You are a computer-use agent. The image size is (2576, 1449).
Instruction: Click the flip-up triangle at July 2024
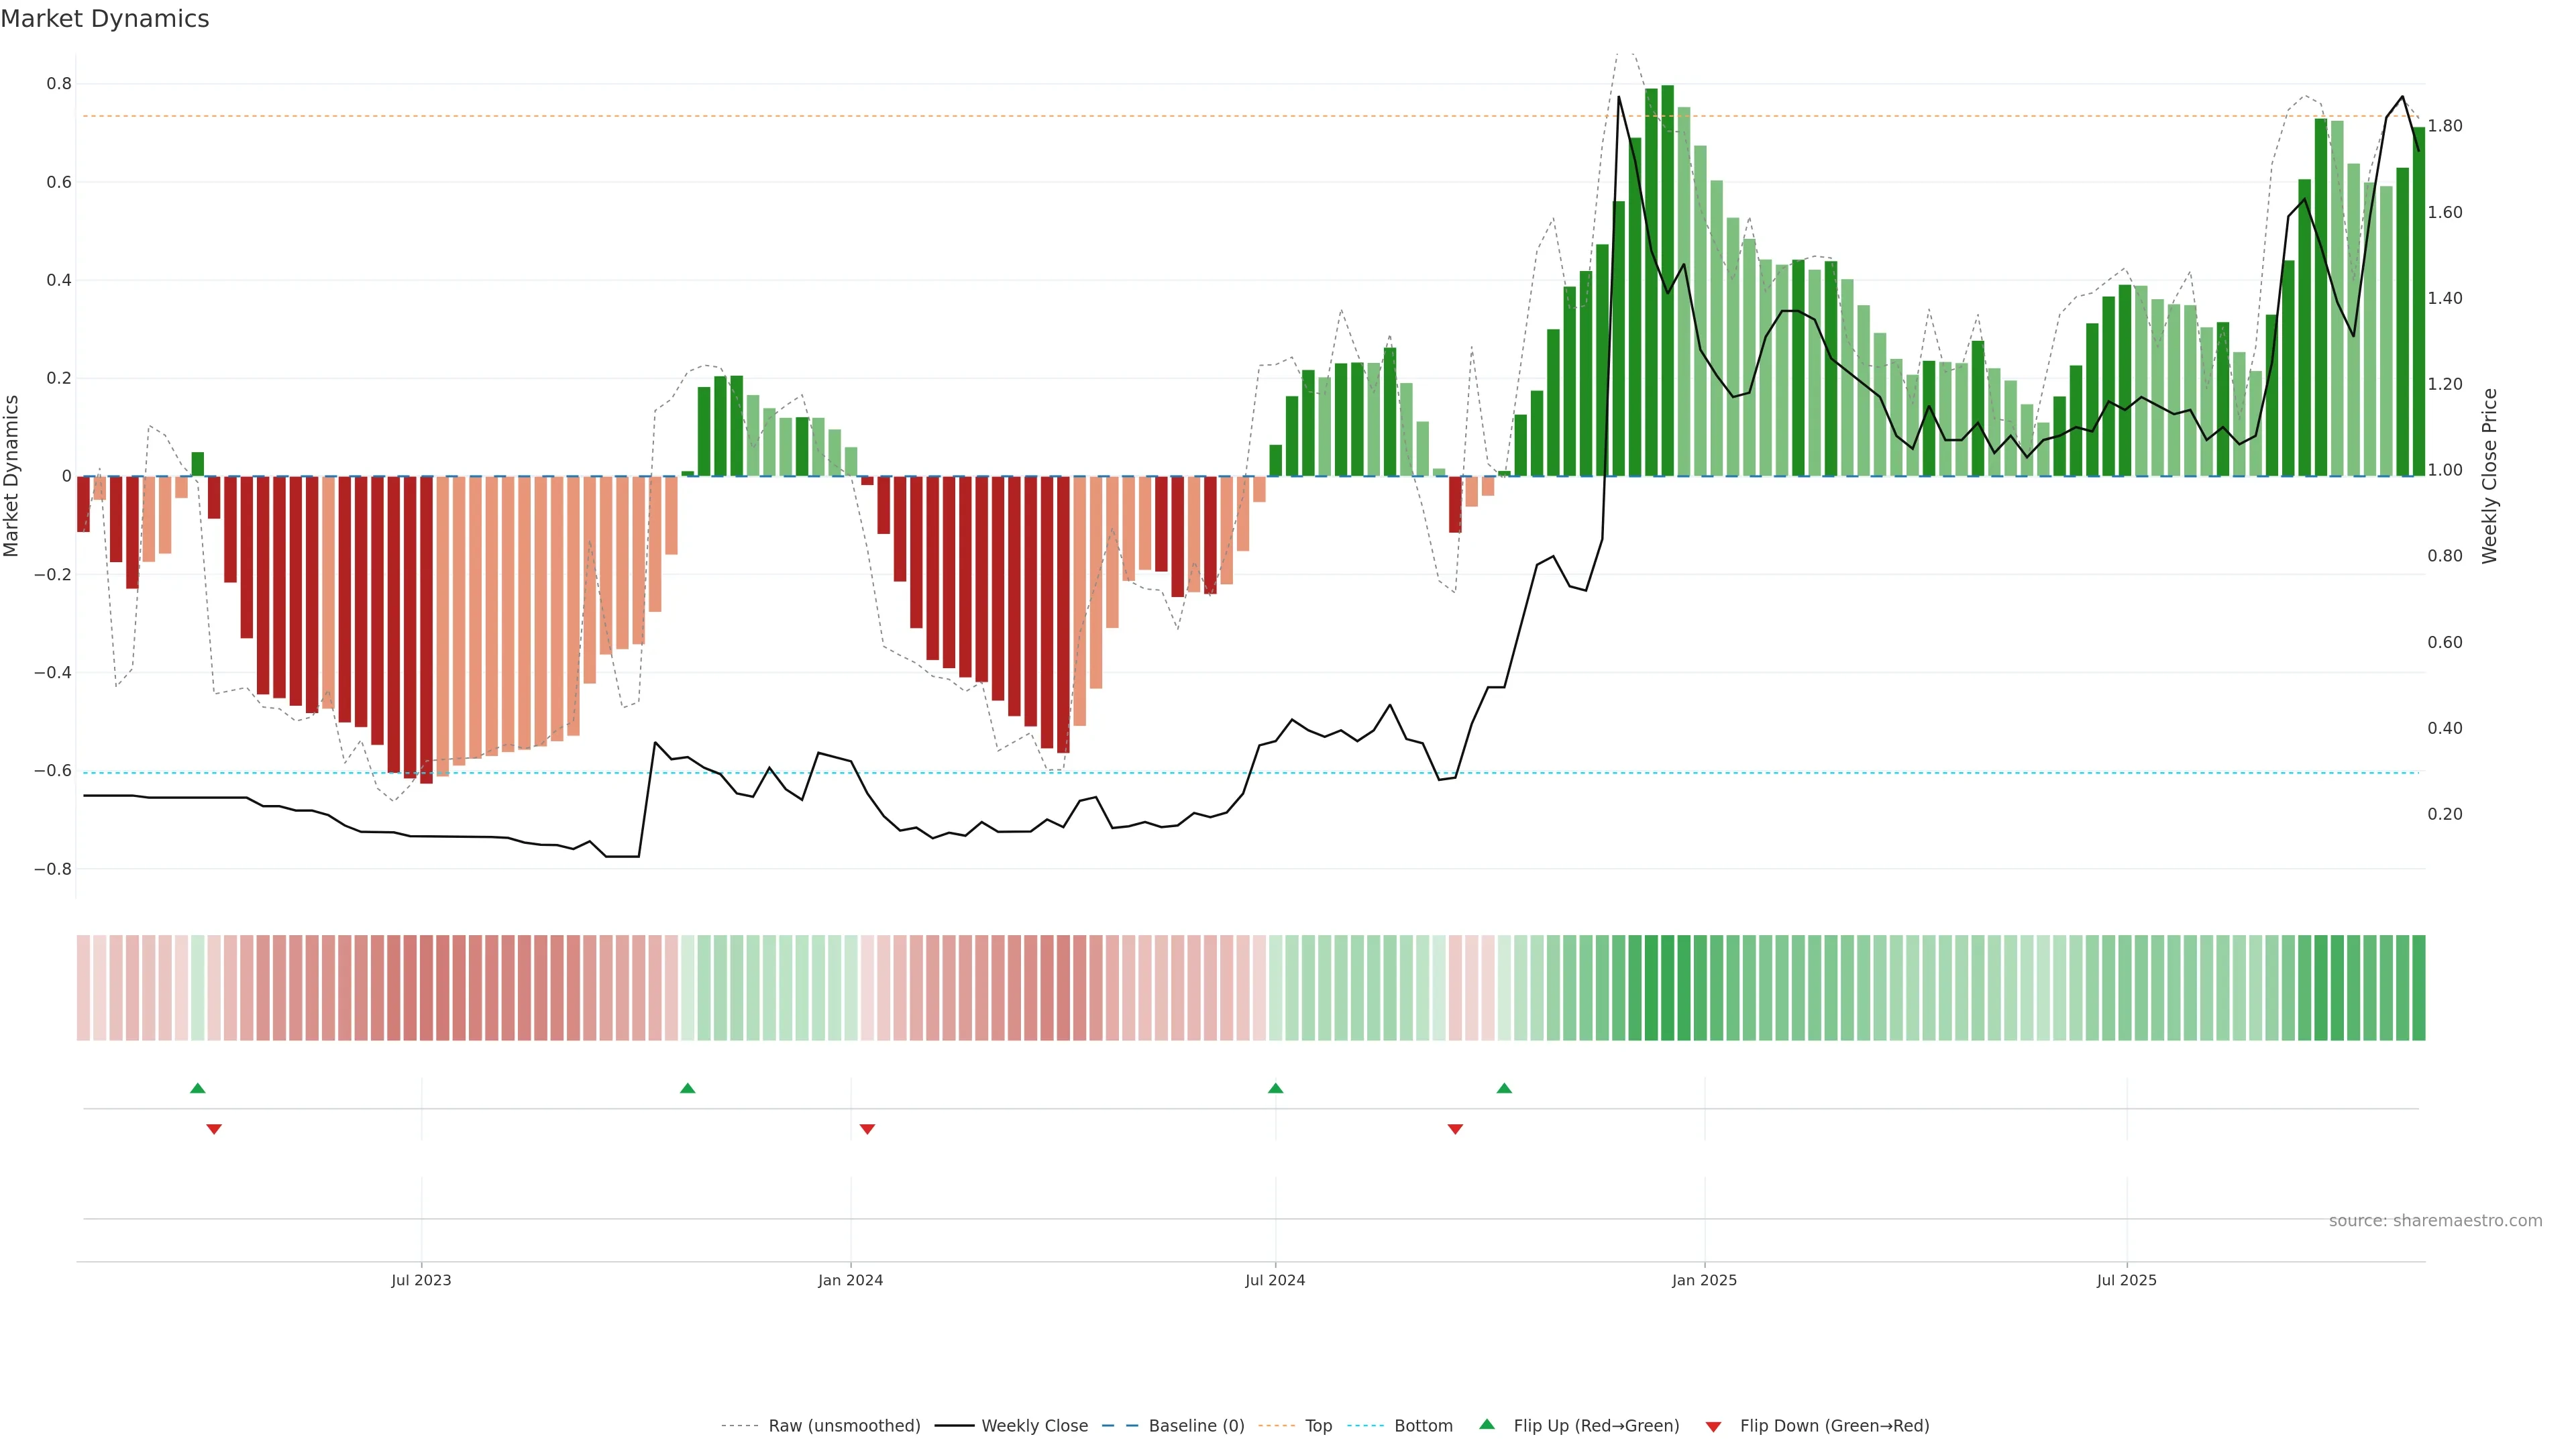[x=1275, y=1088]
